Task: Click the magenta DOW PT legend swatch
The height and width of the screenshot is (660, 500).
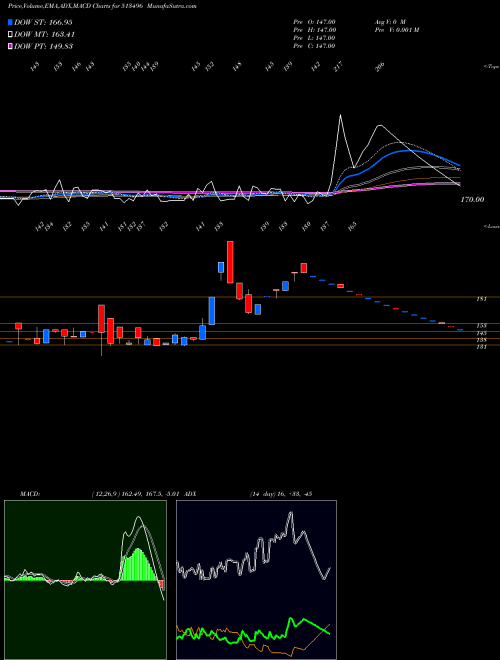Action: tap(10, 46)
